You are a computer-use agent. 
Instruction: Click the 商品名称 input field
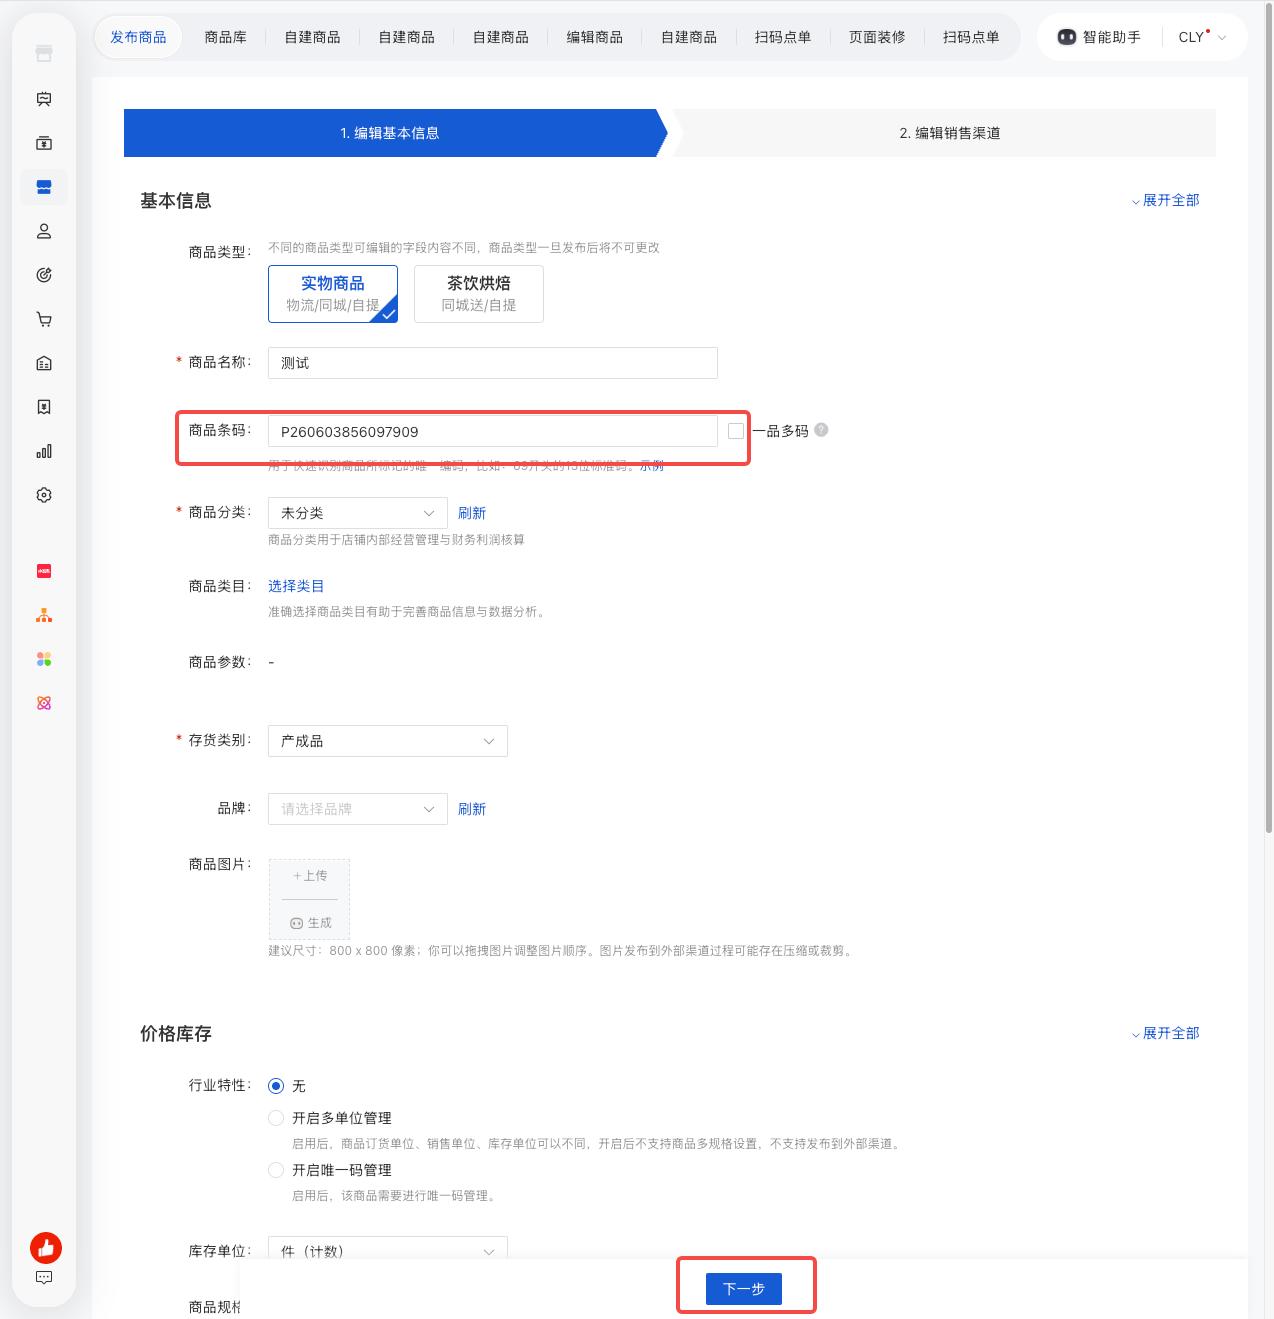tap(493, 363)
